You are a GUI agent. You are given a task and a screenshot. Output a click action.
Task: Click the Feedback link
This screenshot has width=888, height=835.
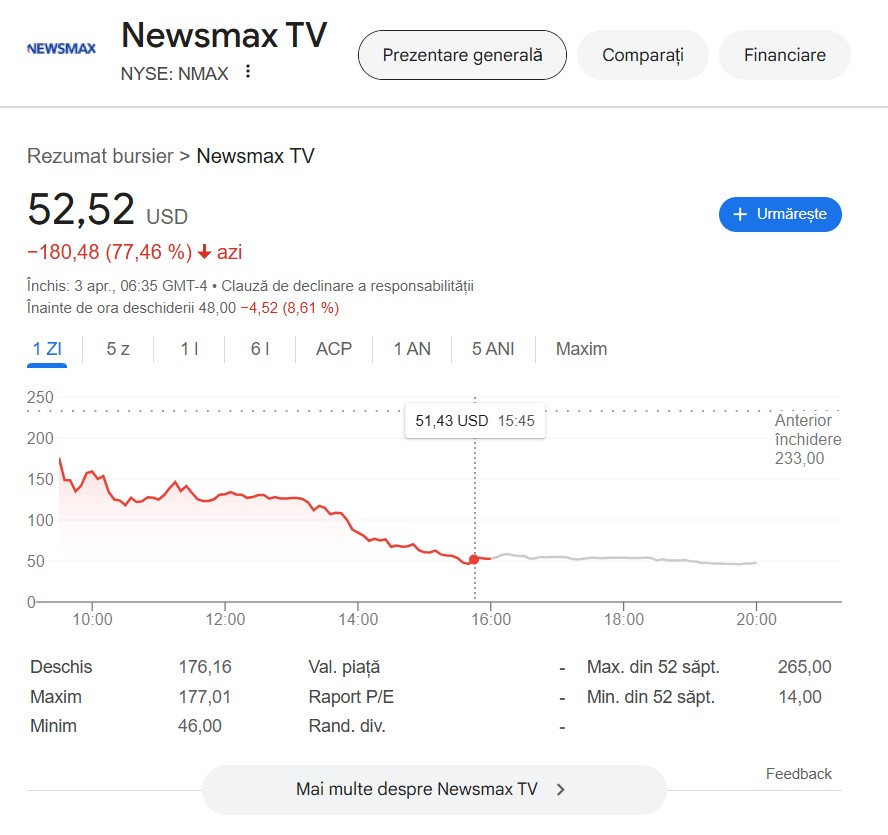click(799, 774)
